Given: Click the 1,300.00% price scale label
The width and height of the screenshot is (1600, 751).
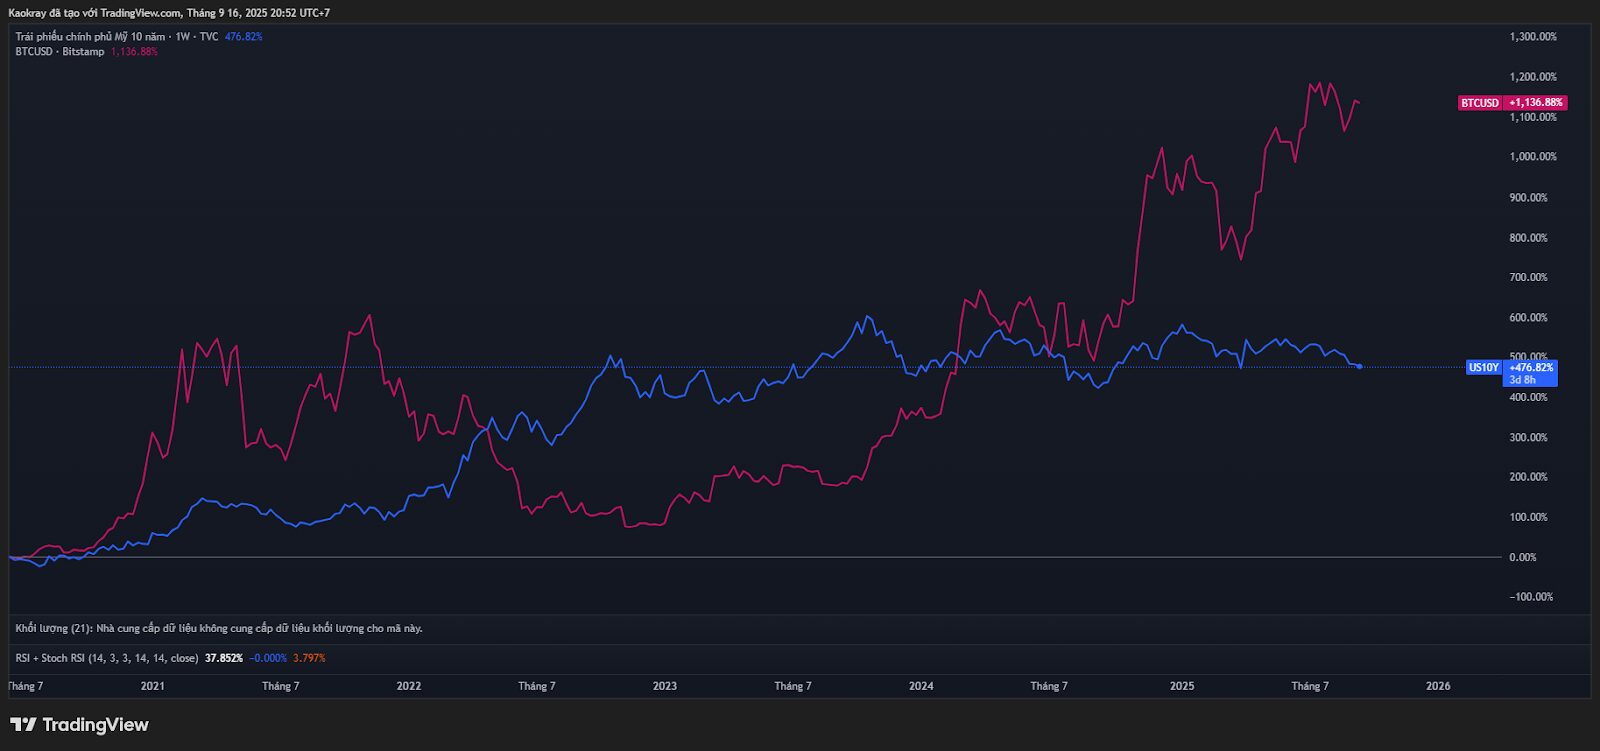Looking at the screenshot, I should point(1533,37).
